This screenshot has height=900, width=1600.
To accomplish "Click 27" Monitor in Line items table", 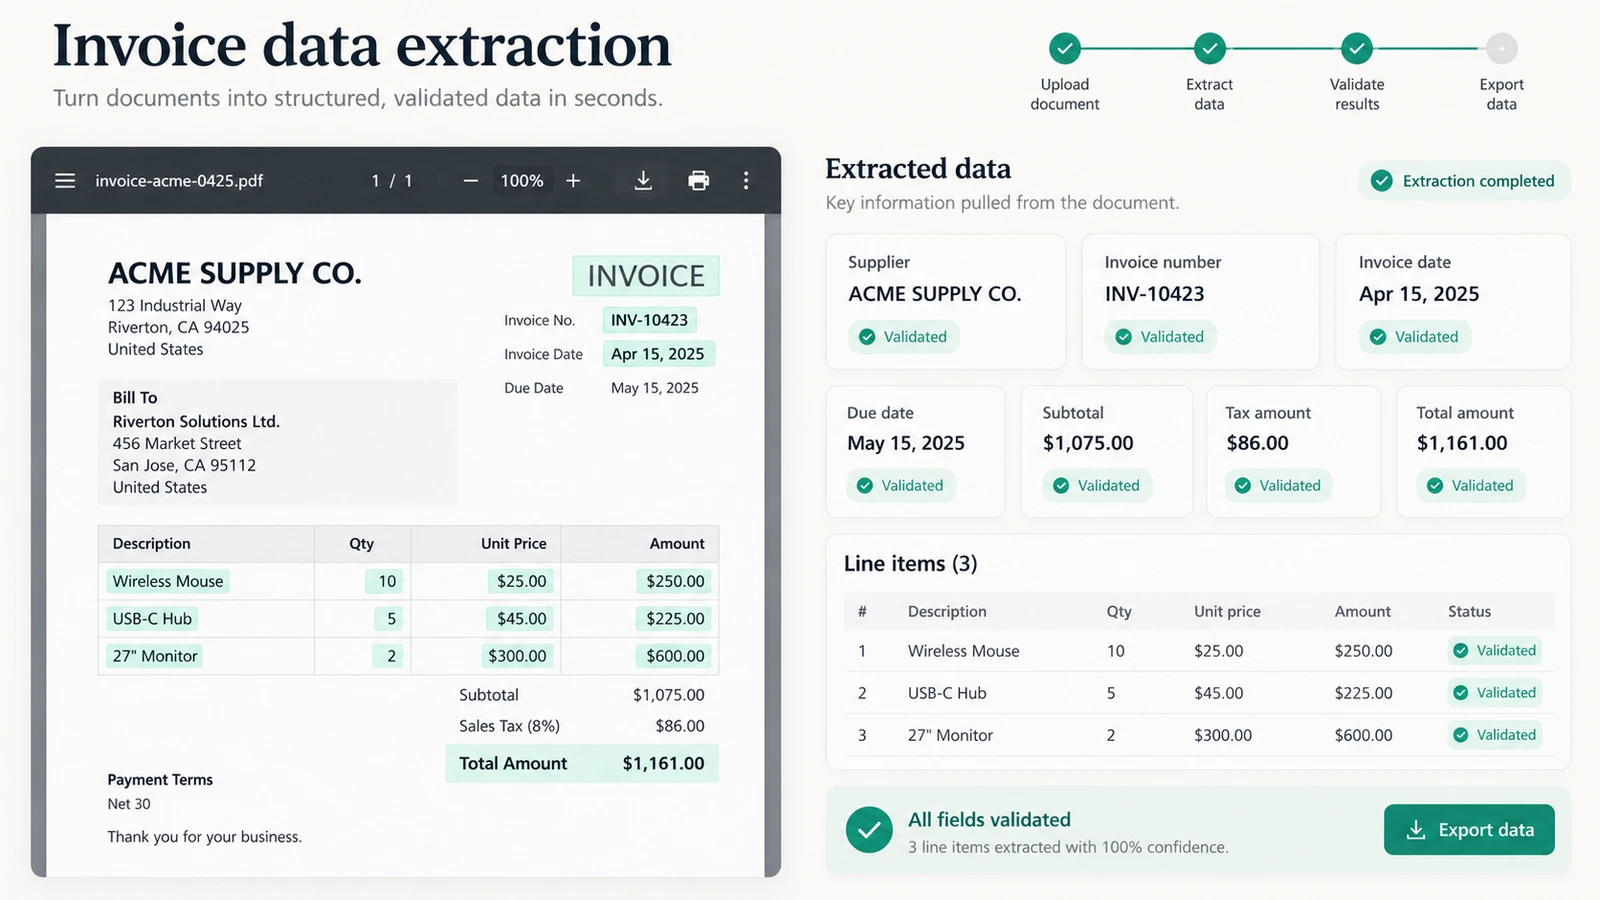I will coord(950,735).
